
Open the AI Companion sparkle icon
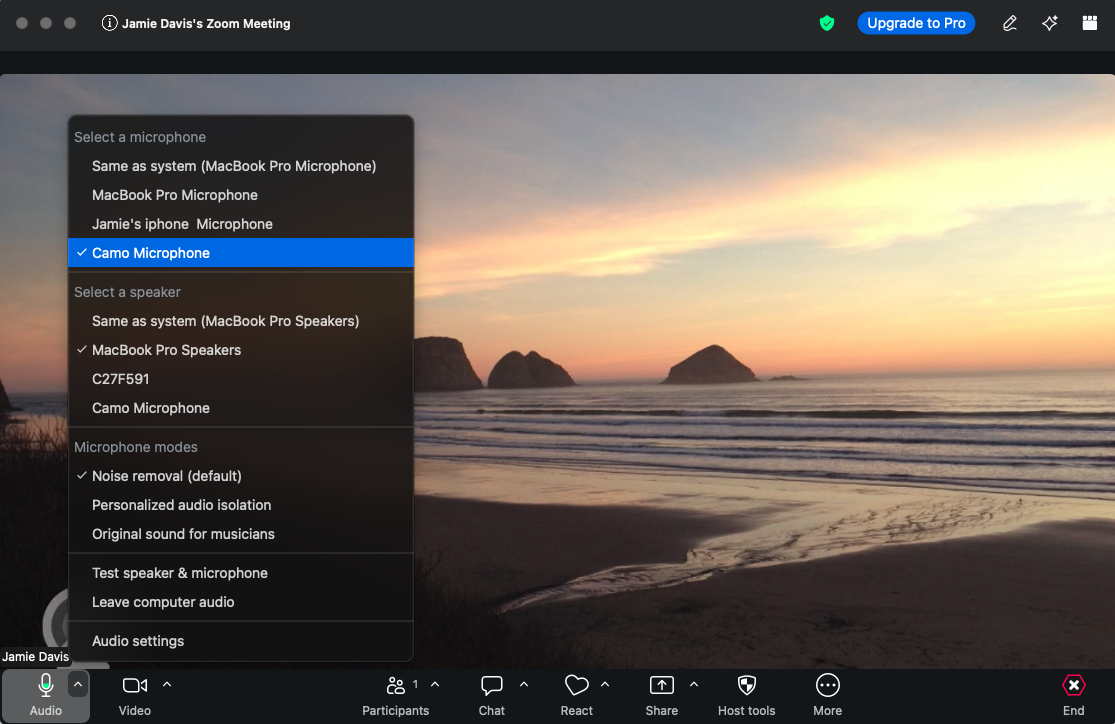tap(1049, 23)
